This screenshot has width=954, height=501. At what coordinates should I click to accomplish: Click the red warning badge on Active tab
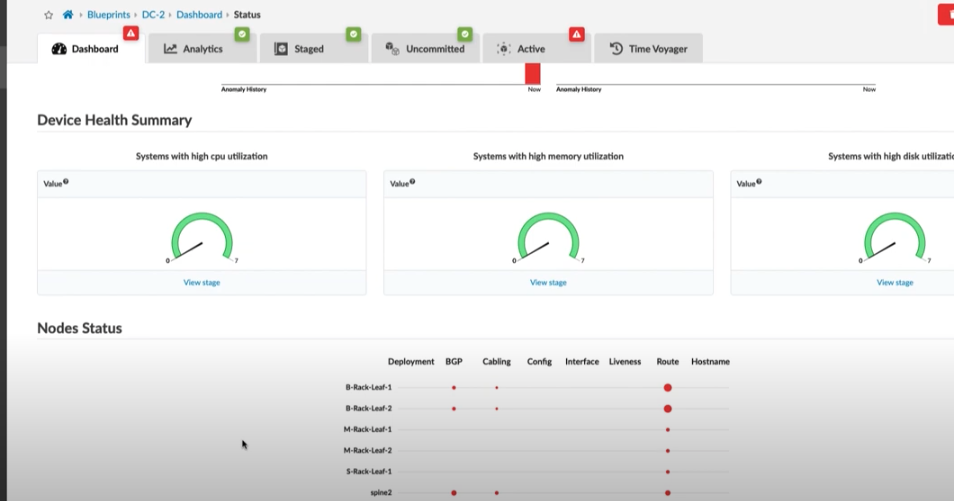[x=576, y=34]
